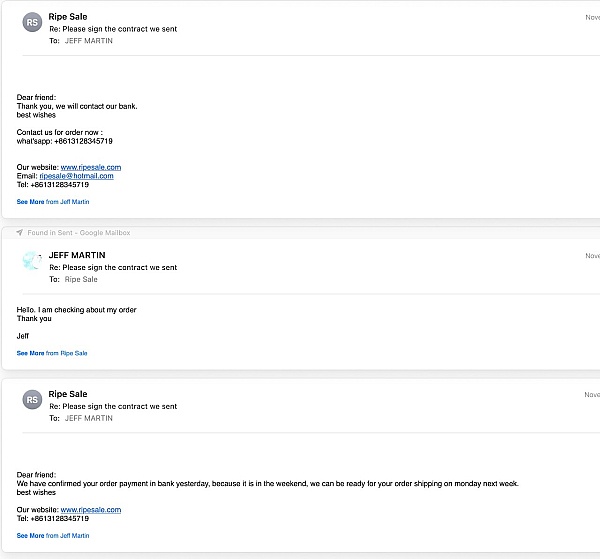This screenshot has width=600, height=559.
Task: Click the Found in Sent - Google Mailbox label
Action: click(x=79, y=233)
